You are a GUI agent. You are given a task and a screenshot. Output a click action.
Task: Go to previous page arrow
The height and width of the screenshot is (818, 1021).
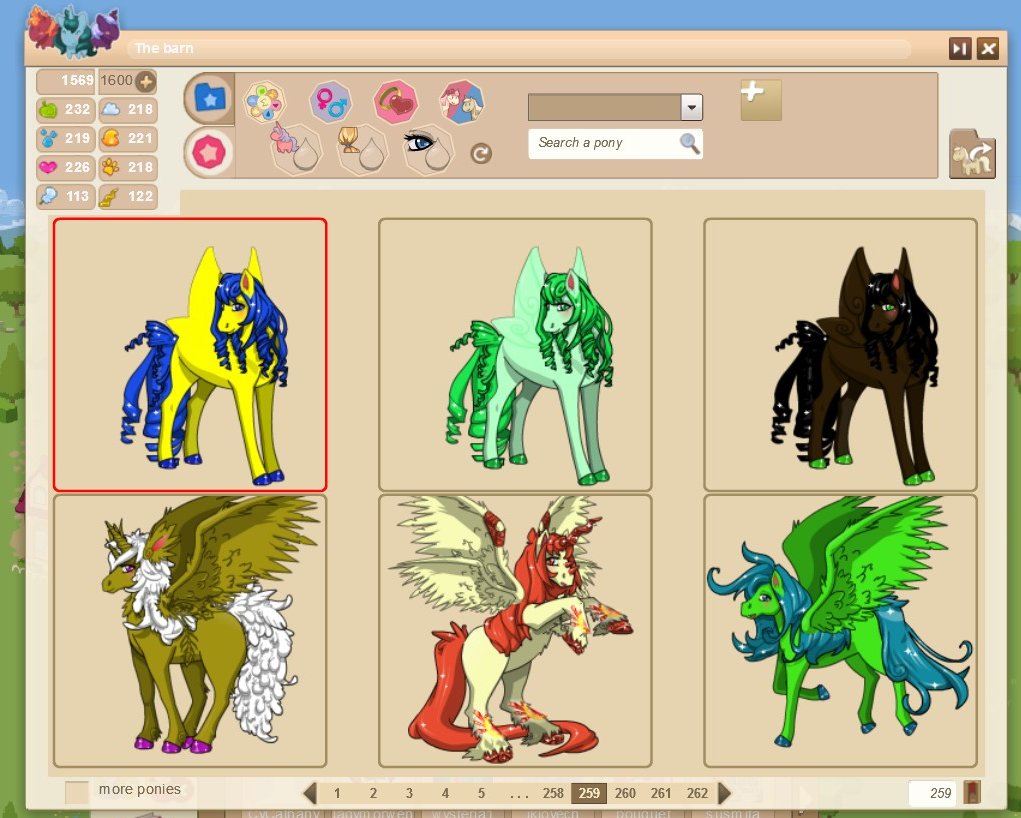pos(310,793)
